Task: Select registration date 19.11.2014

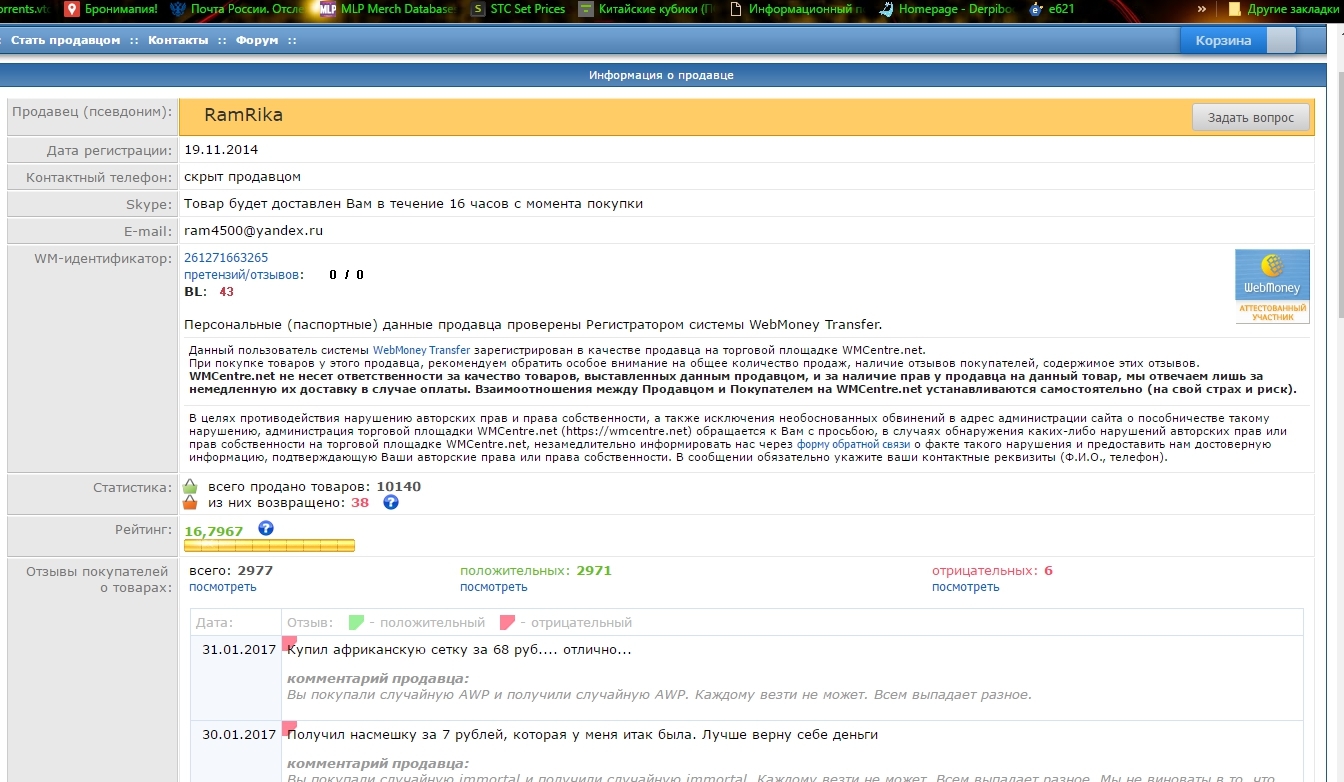Action: [x=221, y=150]
